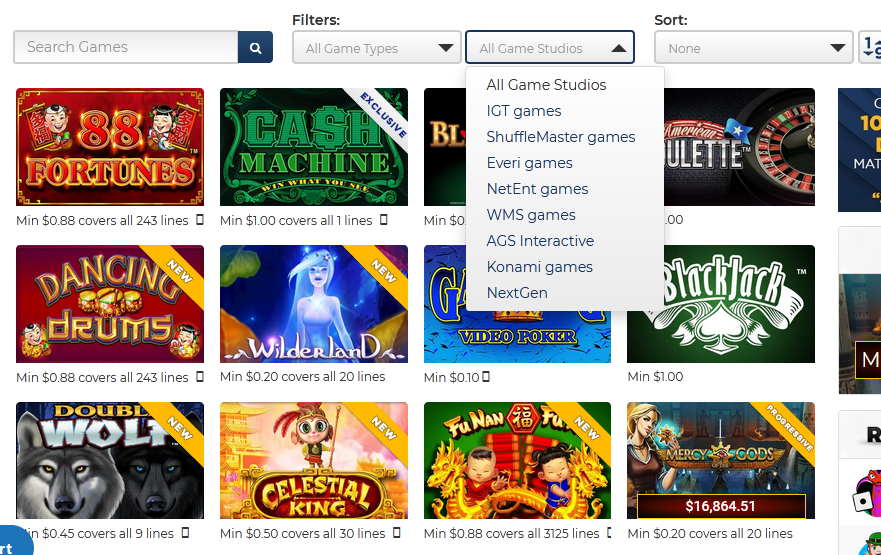Click 'Min $0.88 covers all 3125 lines' text
The image size is (881, 555).
511,533
